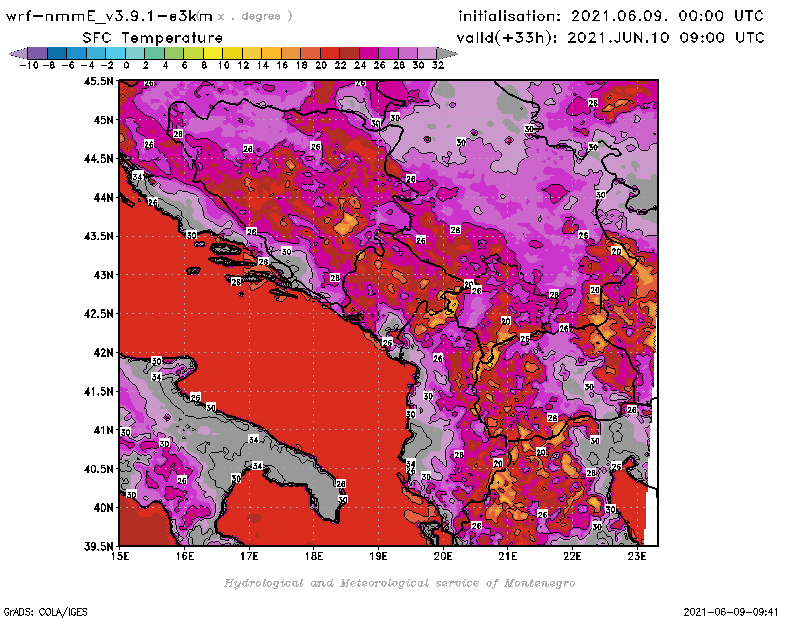Click the '43.5N' latitude label

pos(98,236)
